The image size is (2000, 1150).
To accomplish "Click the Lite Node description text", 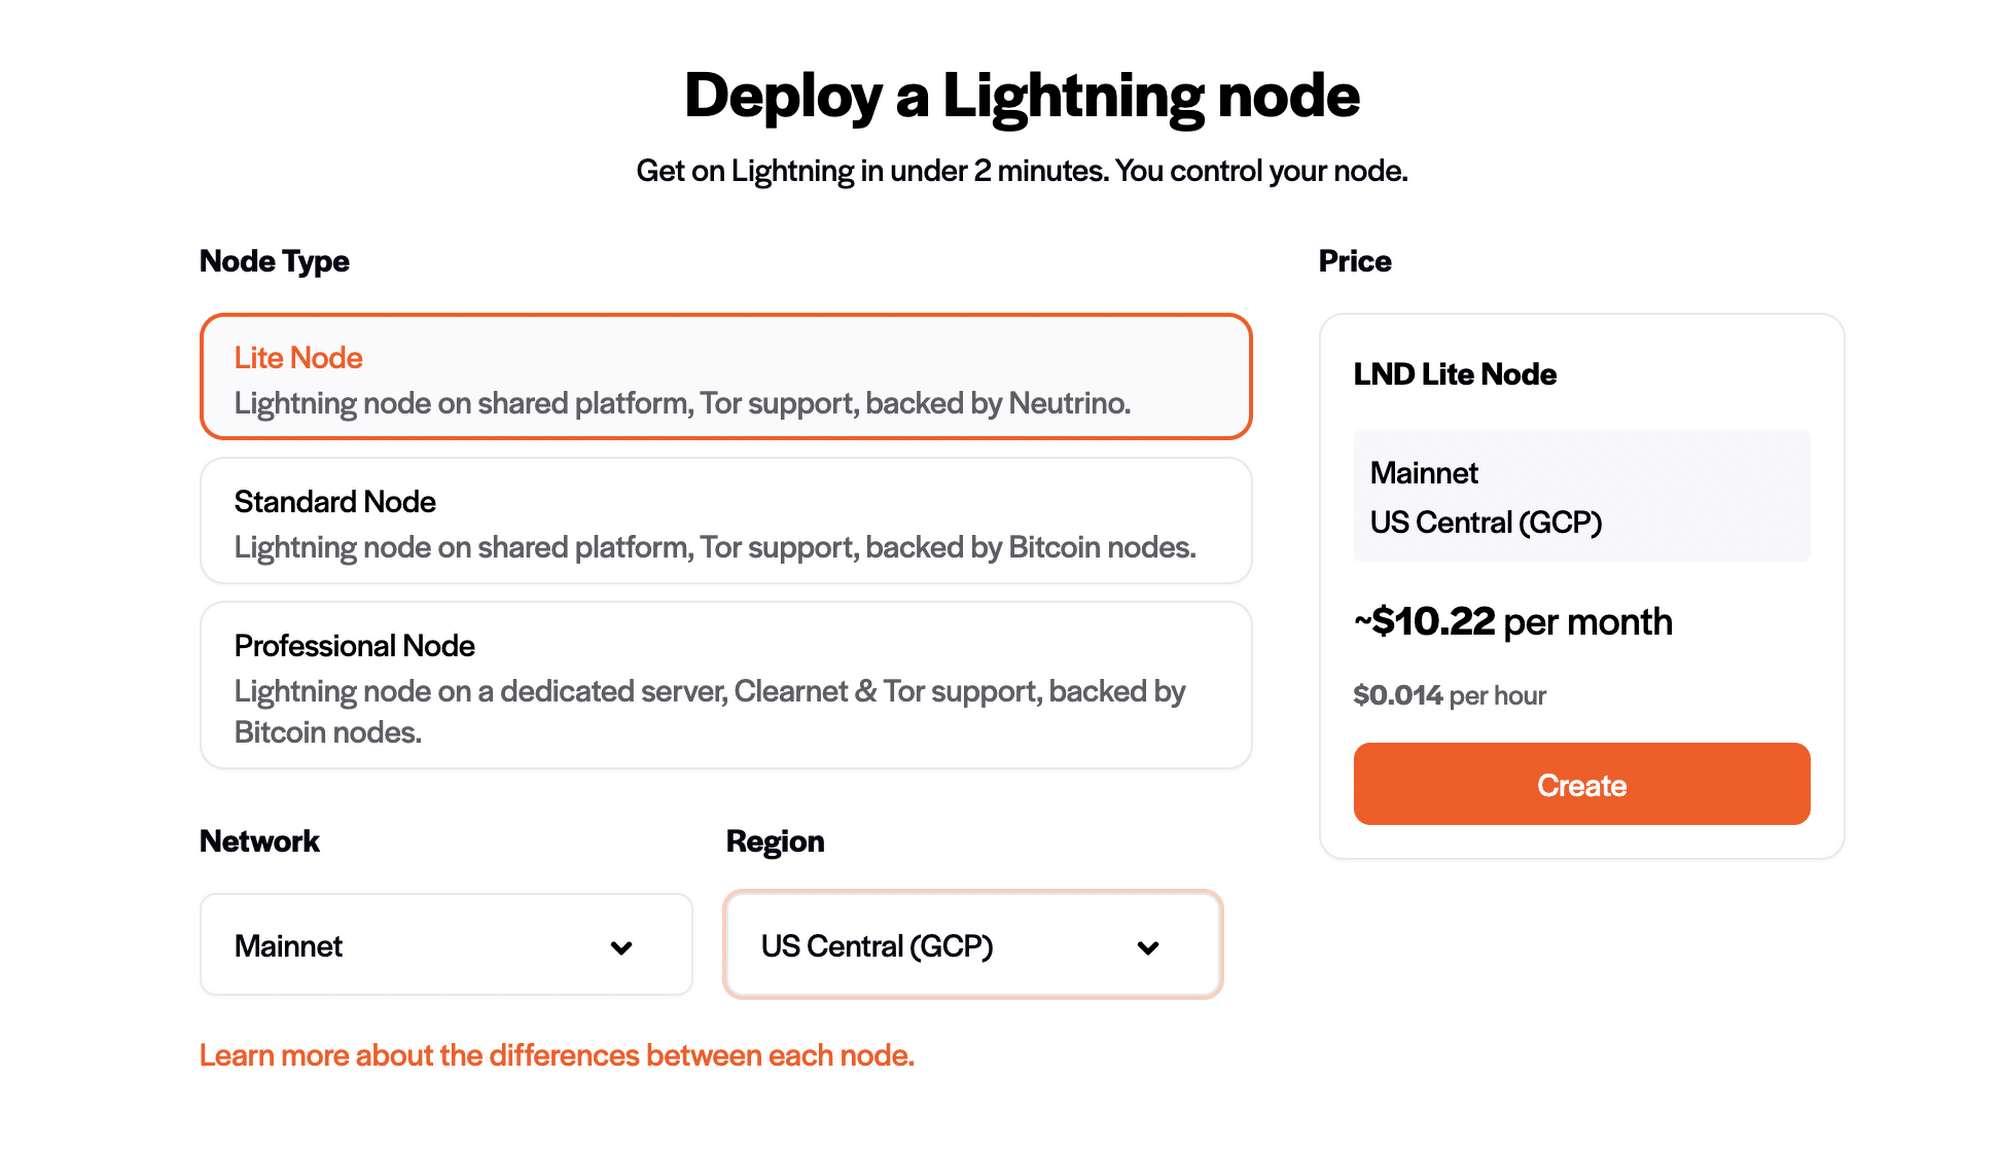I will 683,403.
